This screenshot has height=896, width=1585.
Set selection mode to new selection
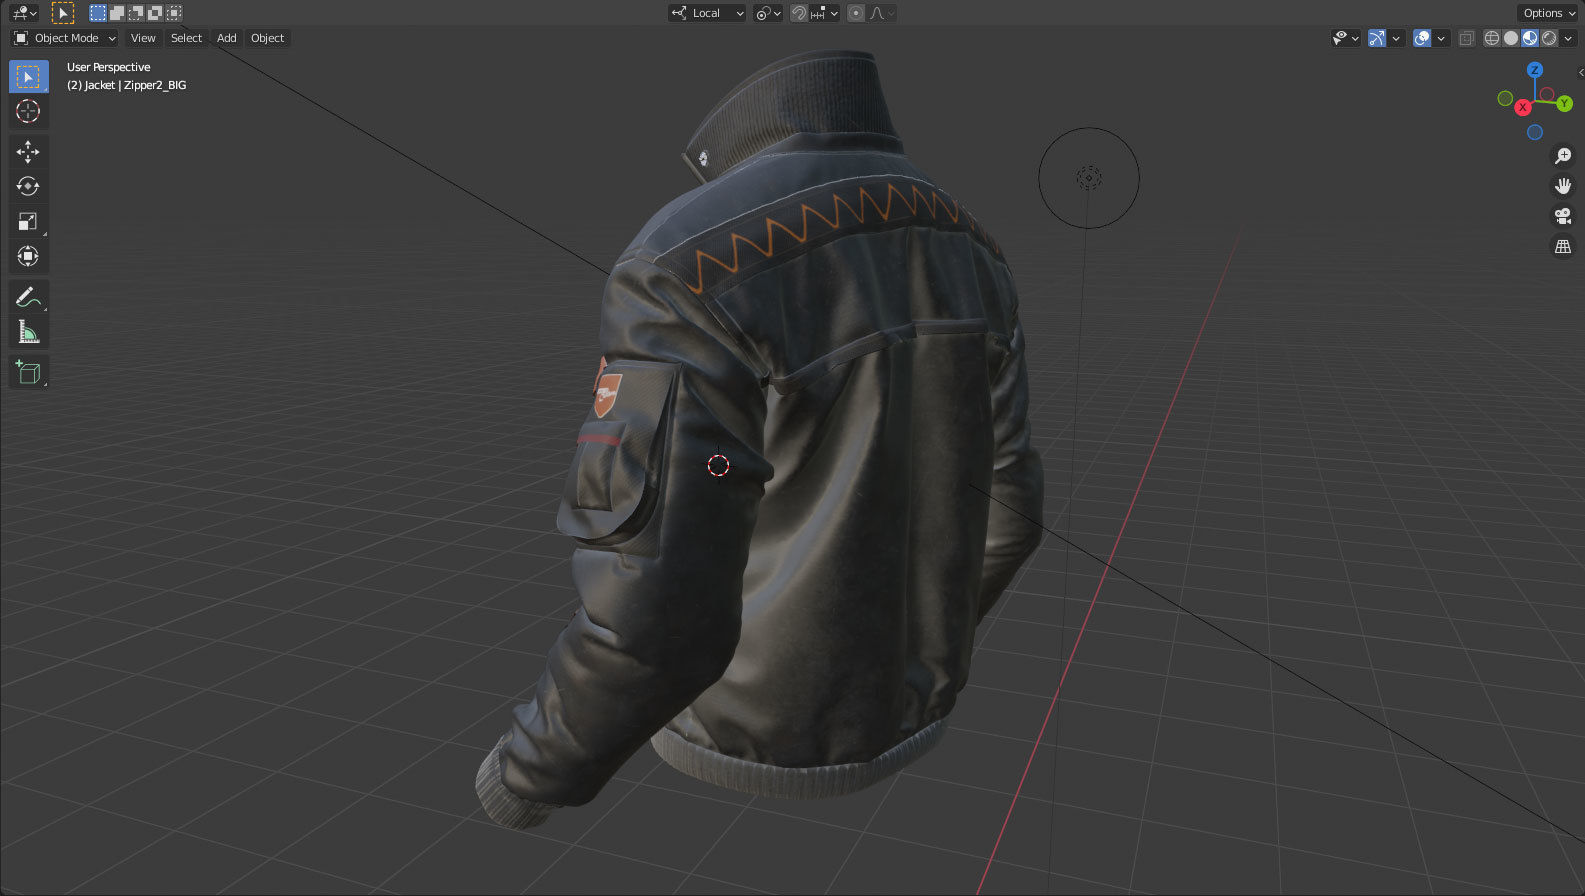(x=97, y=13)
